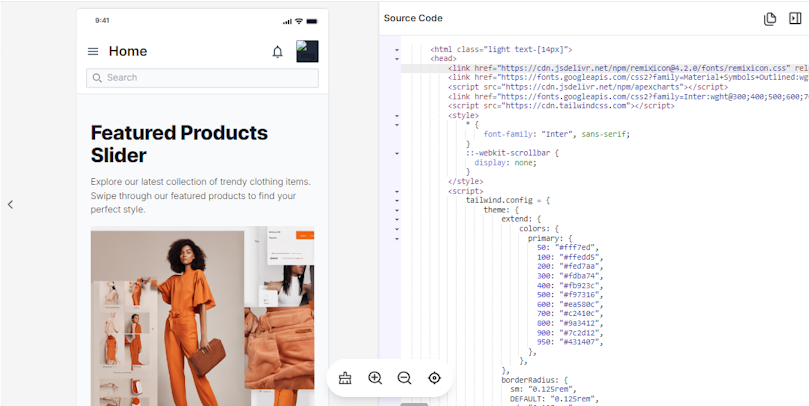
Task: Click the cdn.tailwindcss.com script line
Action: [561, 106]
